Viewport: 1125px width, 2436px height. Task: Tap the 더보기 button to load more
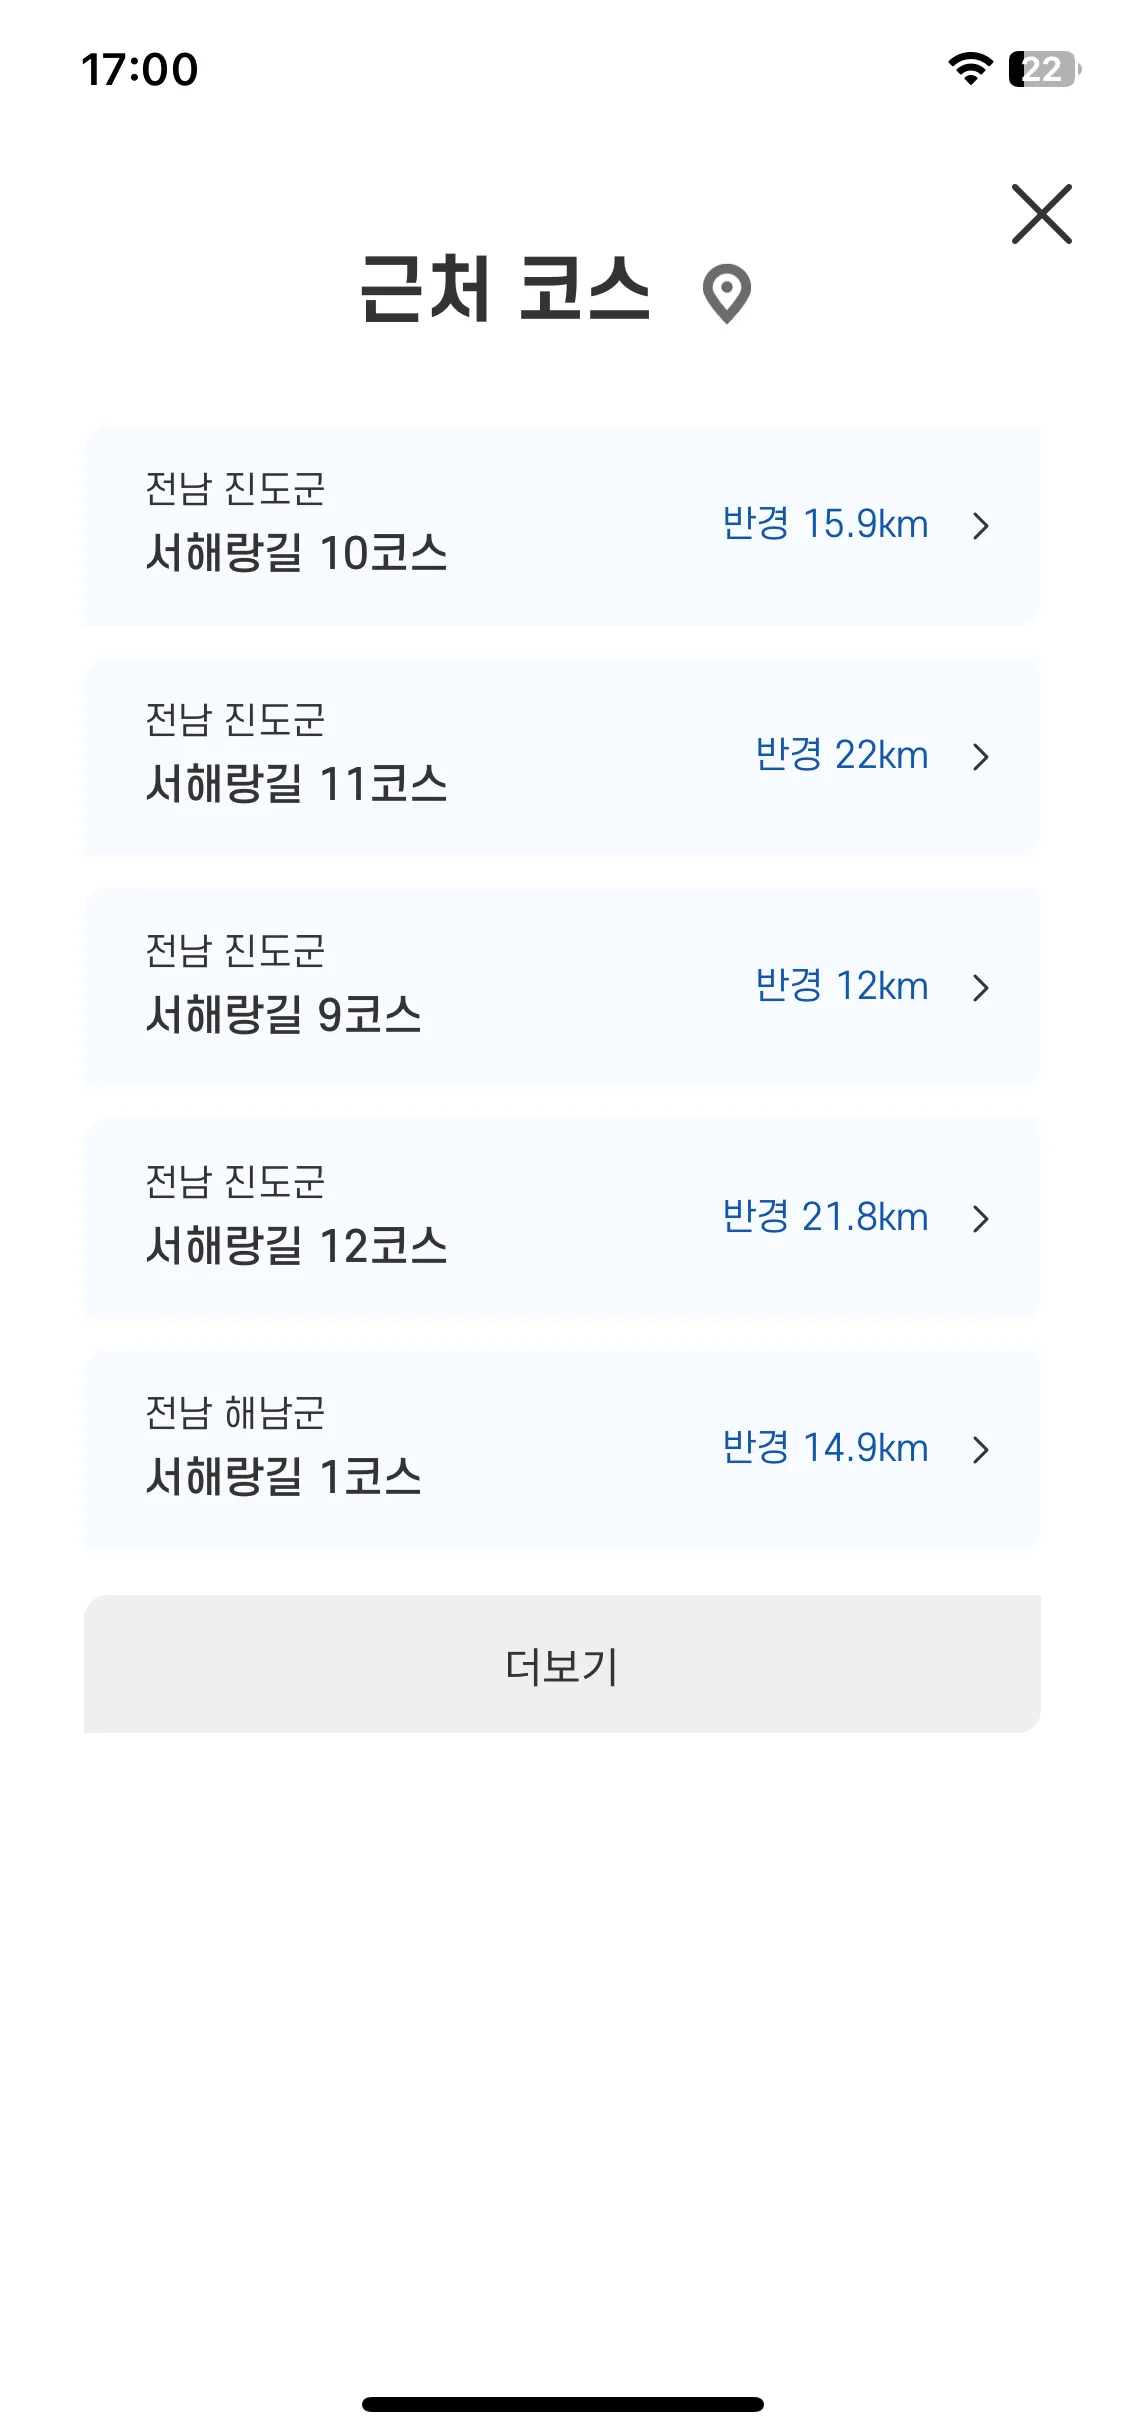pyautogui.click(x=562, y=1664)
